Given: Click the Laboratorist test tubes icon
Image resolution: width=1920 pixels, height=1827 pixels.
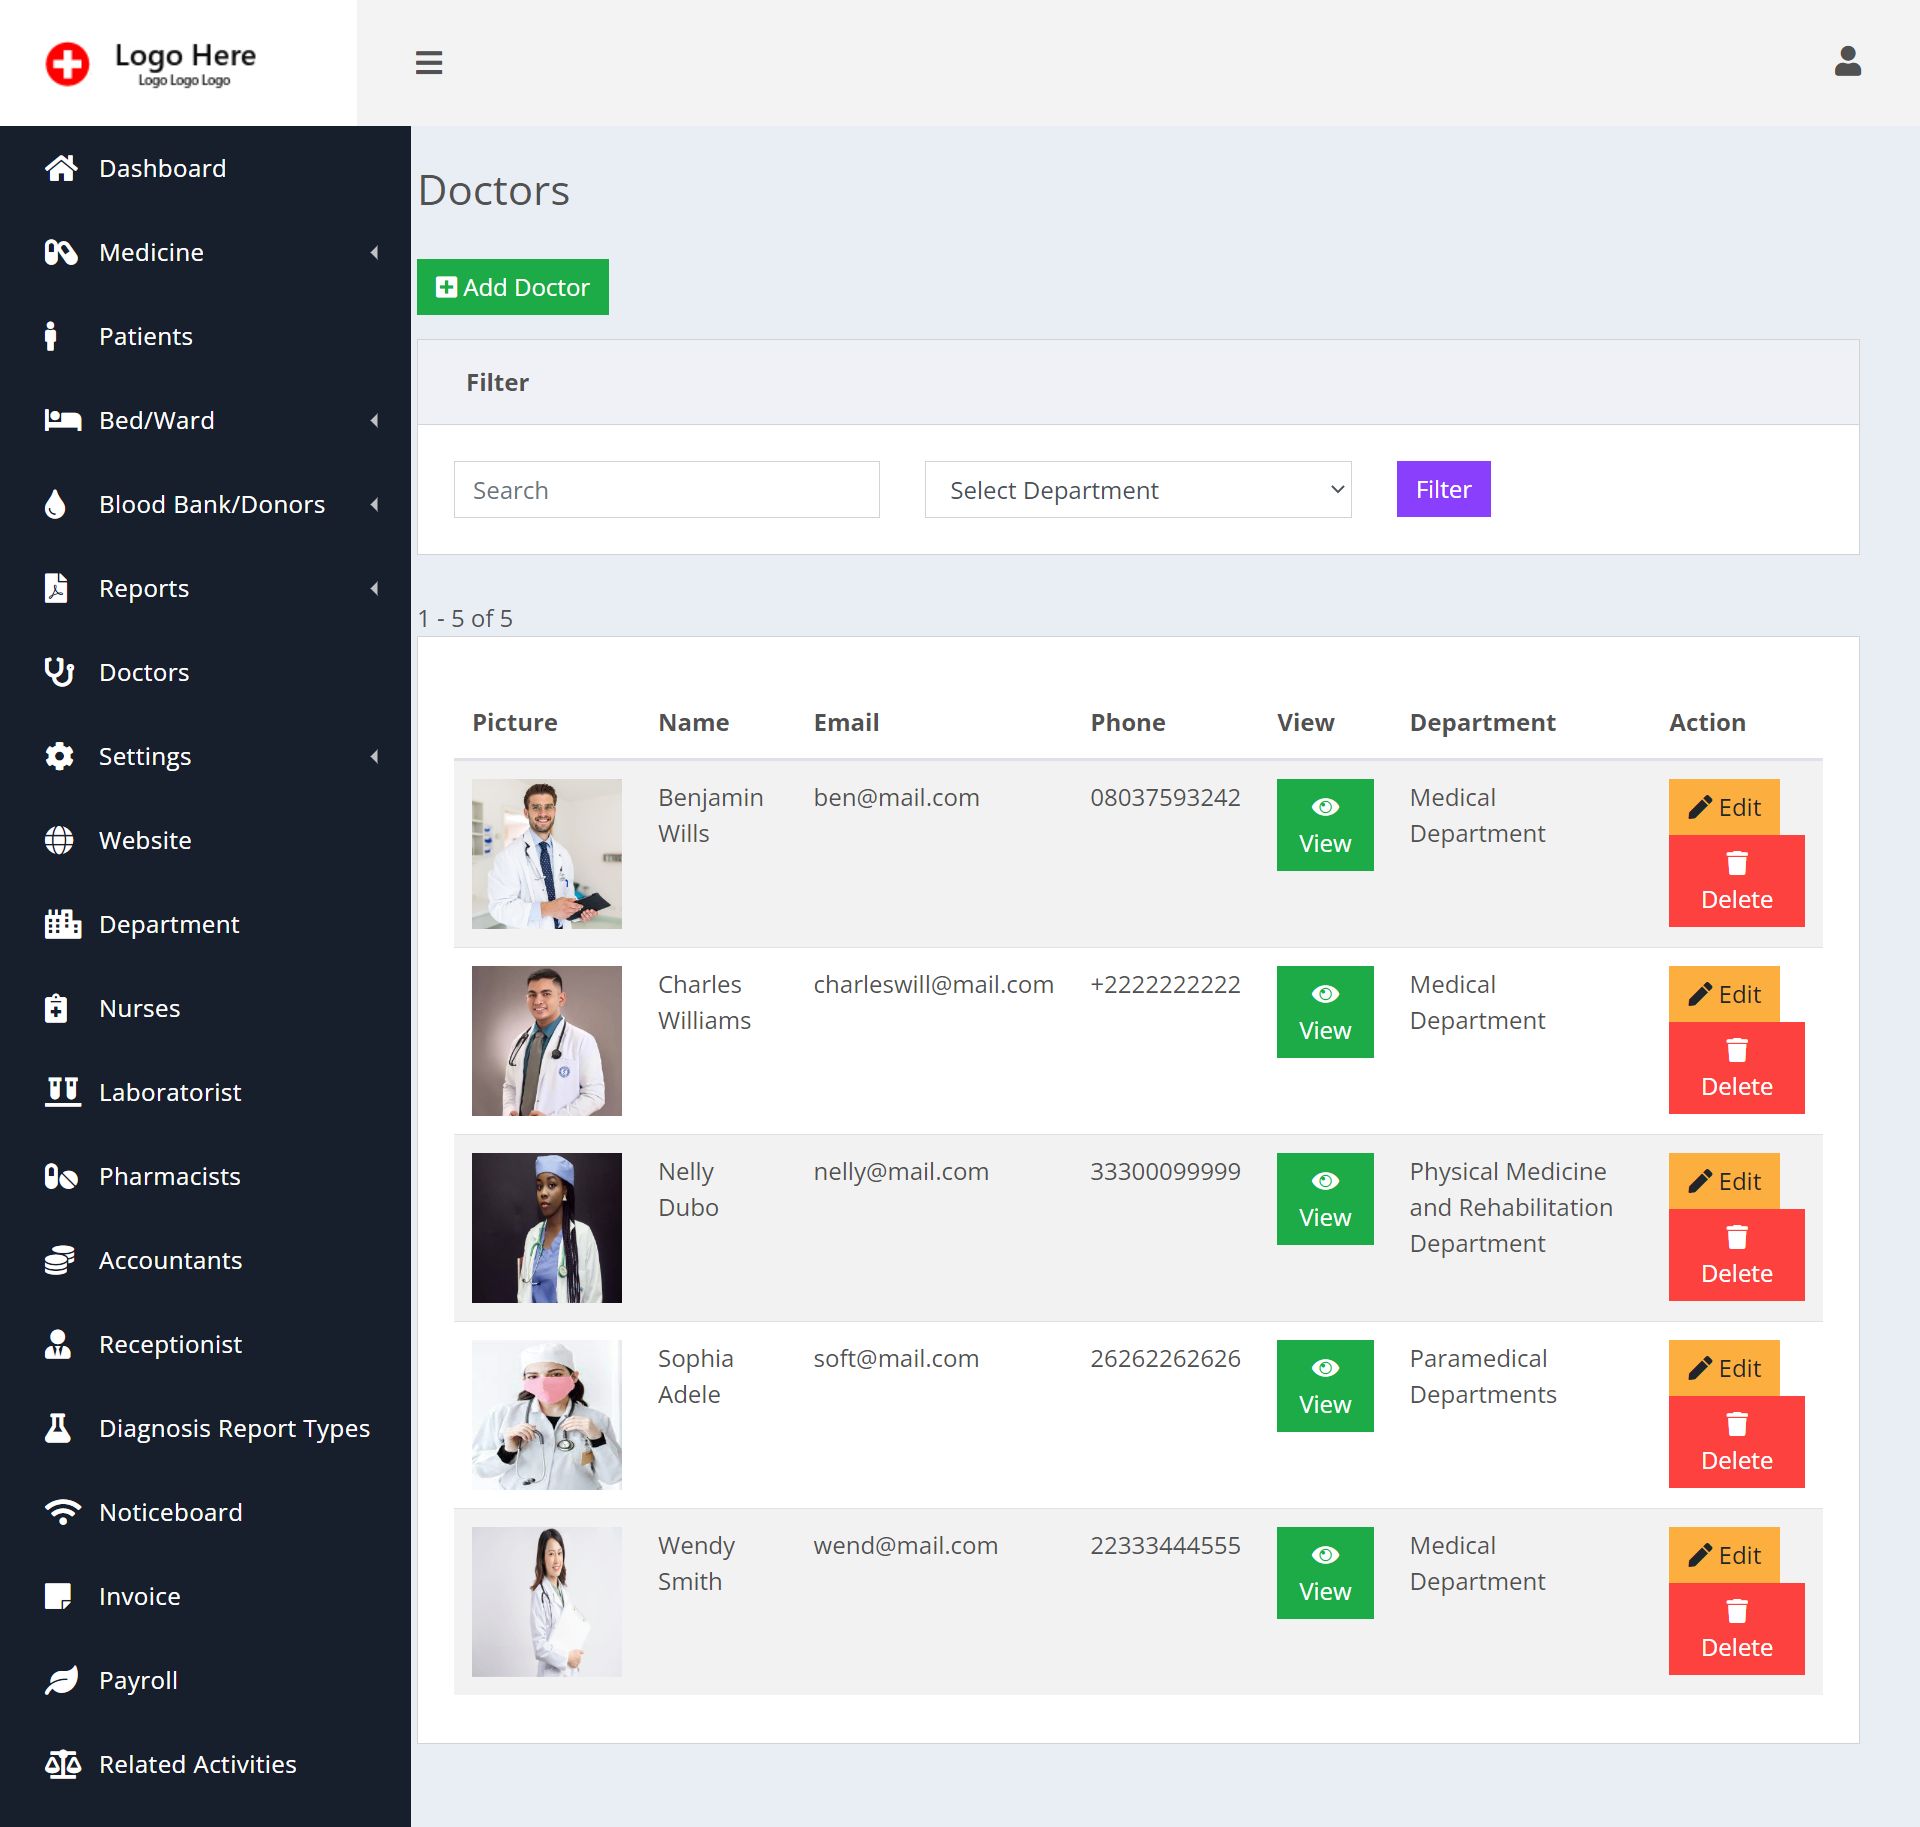Looking at the screenshot, I should point(61,1092).
